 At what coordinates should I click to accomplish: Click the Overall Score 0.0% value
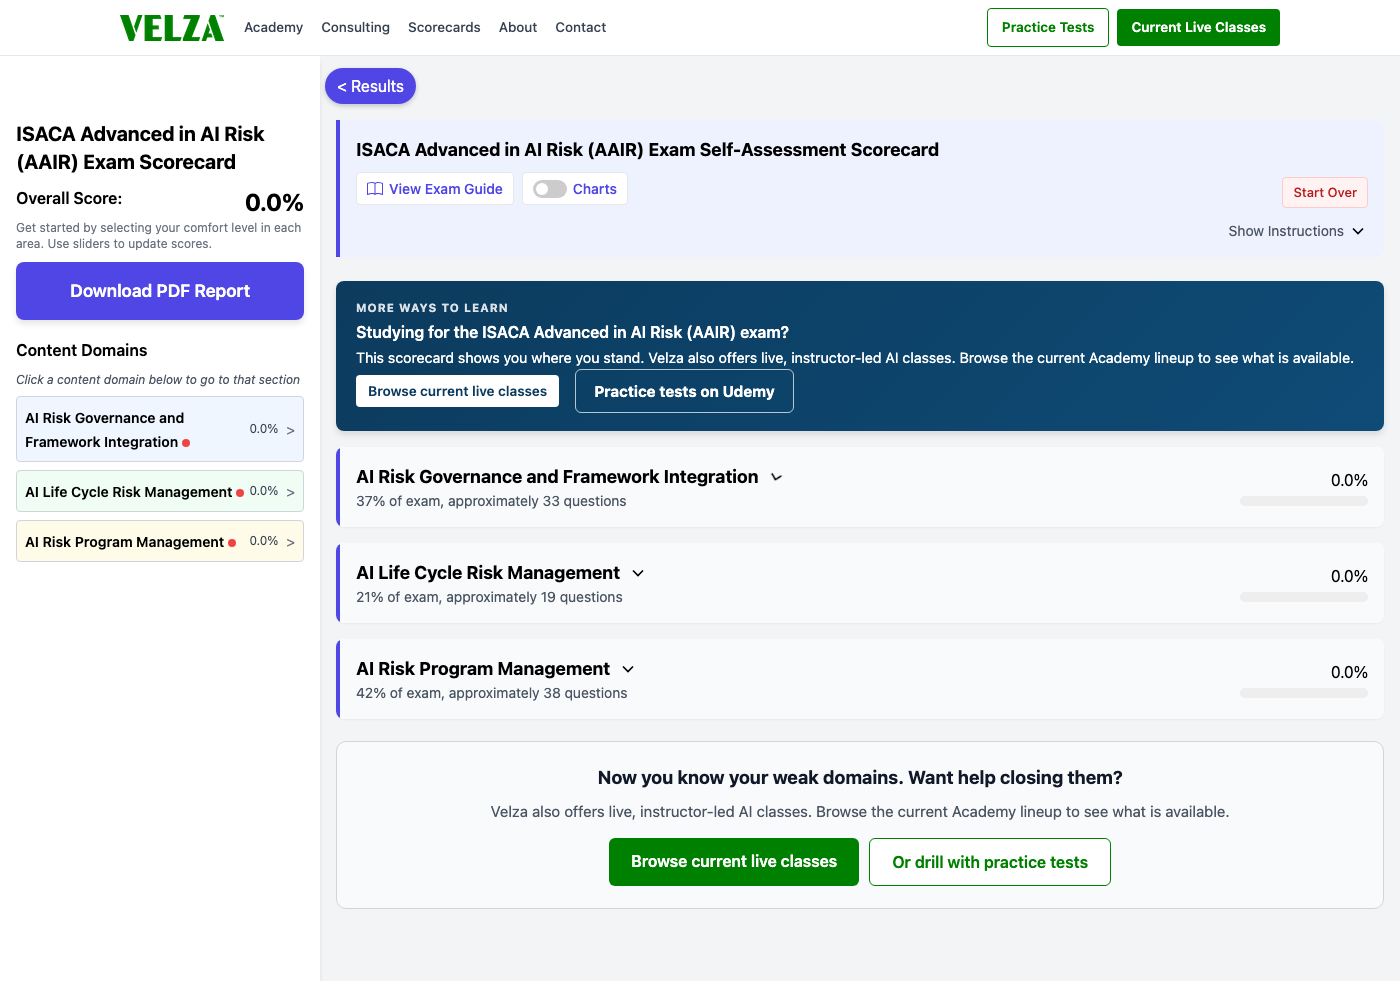(x=274, y=203)
